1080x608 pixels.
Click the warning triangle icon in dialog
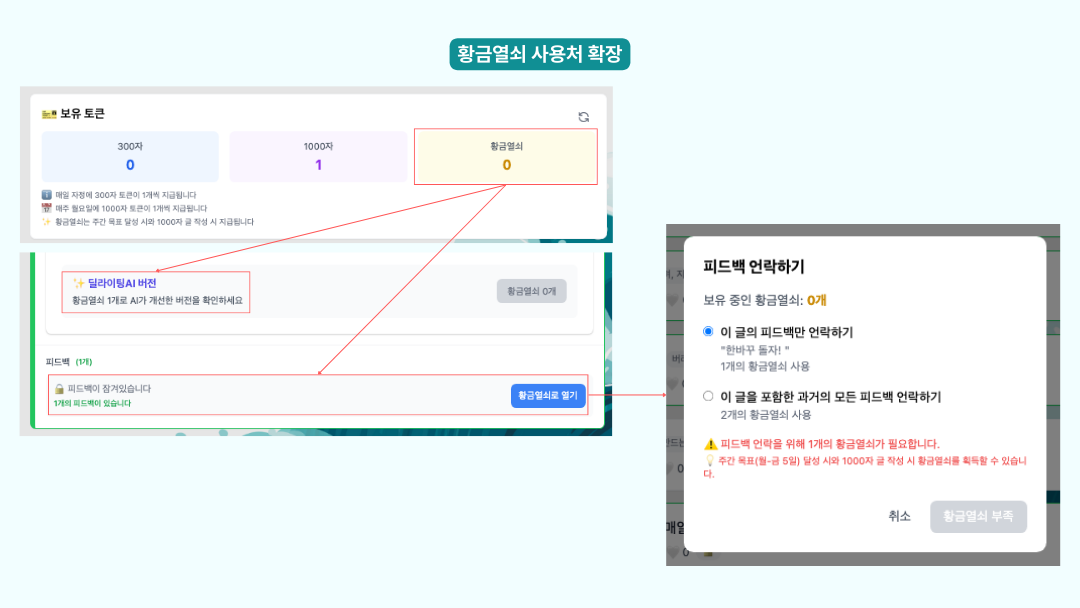pyautogui.click(x=710, y=444)
